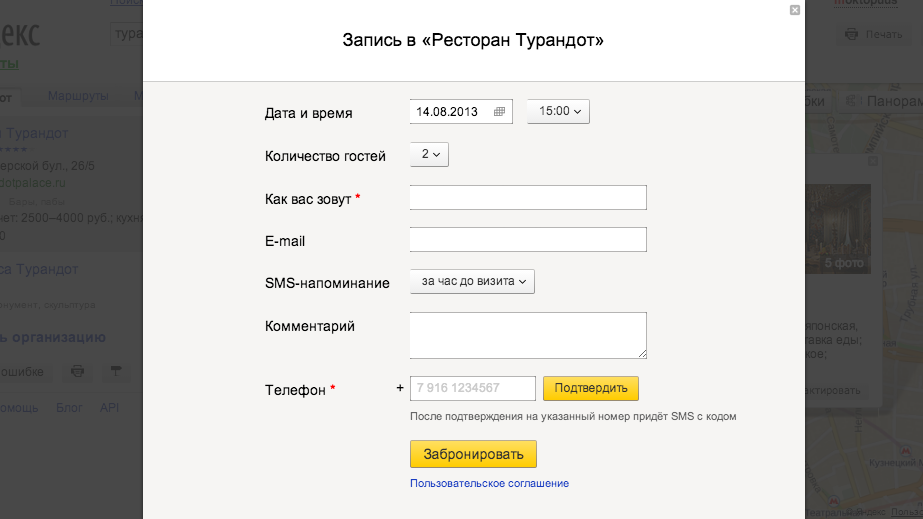Viewport: 923px width, 519px height.
Task: Click the Панорамы icon on the map
Action: pos(851,101)
